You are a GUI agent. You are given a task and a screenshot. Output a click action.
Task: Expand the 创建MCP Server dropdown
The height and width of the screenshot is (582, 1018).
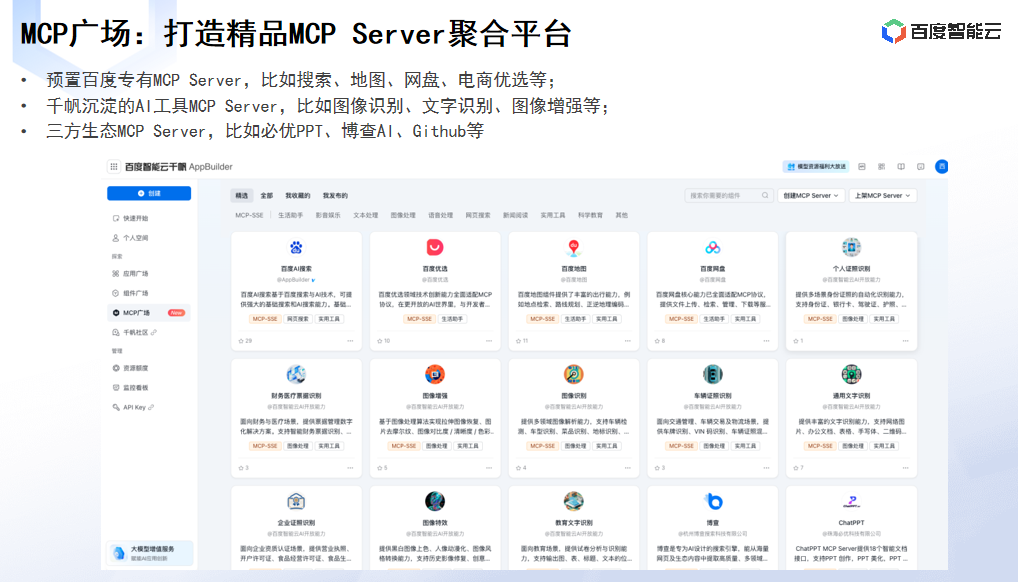point(810,195)
